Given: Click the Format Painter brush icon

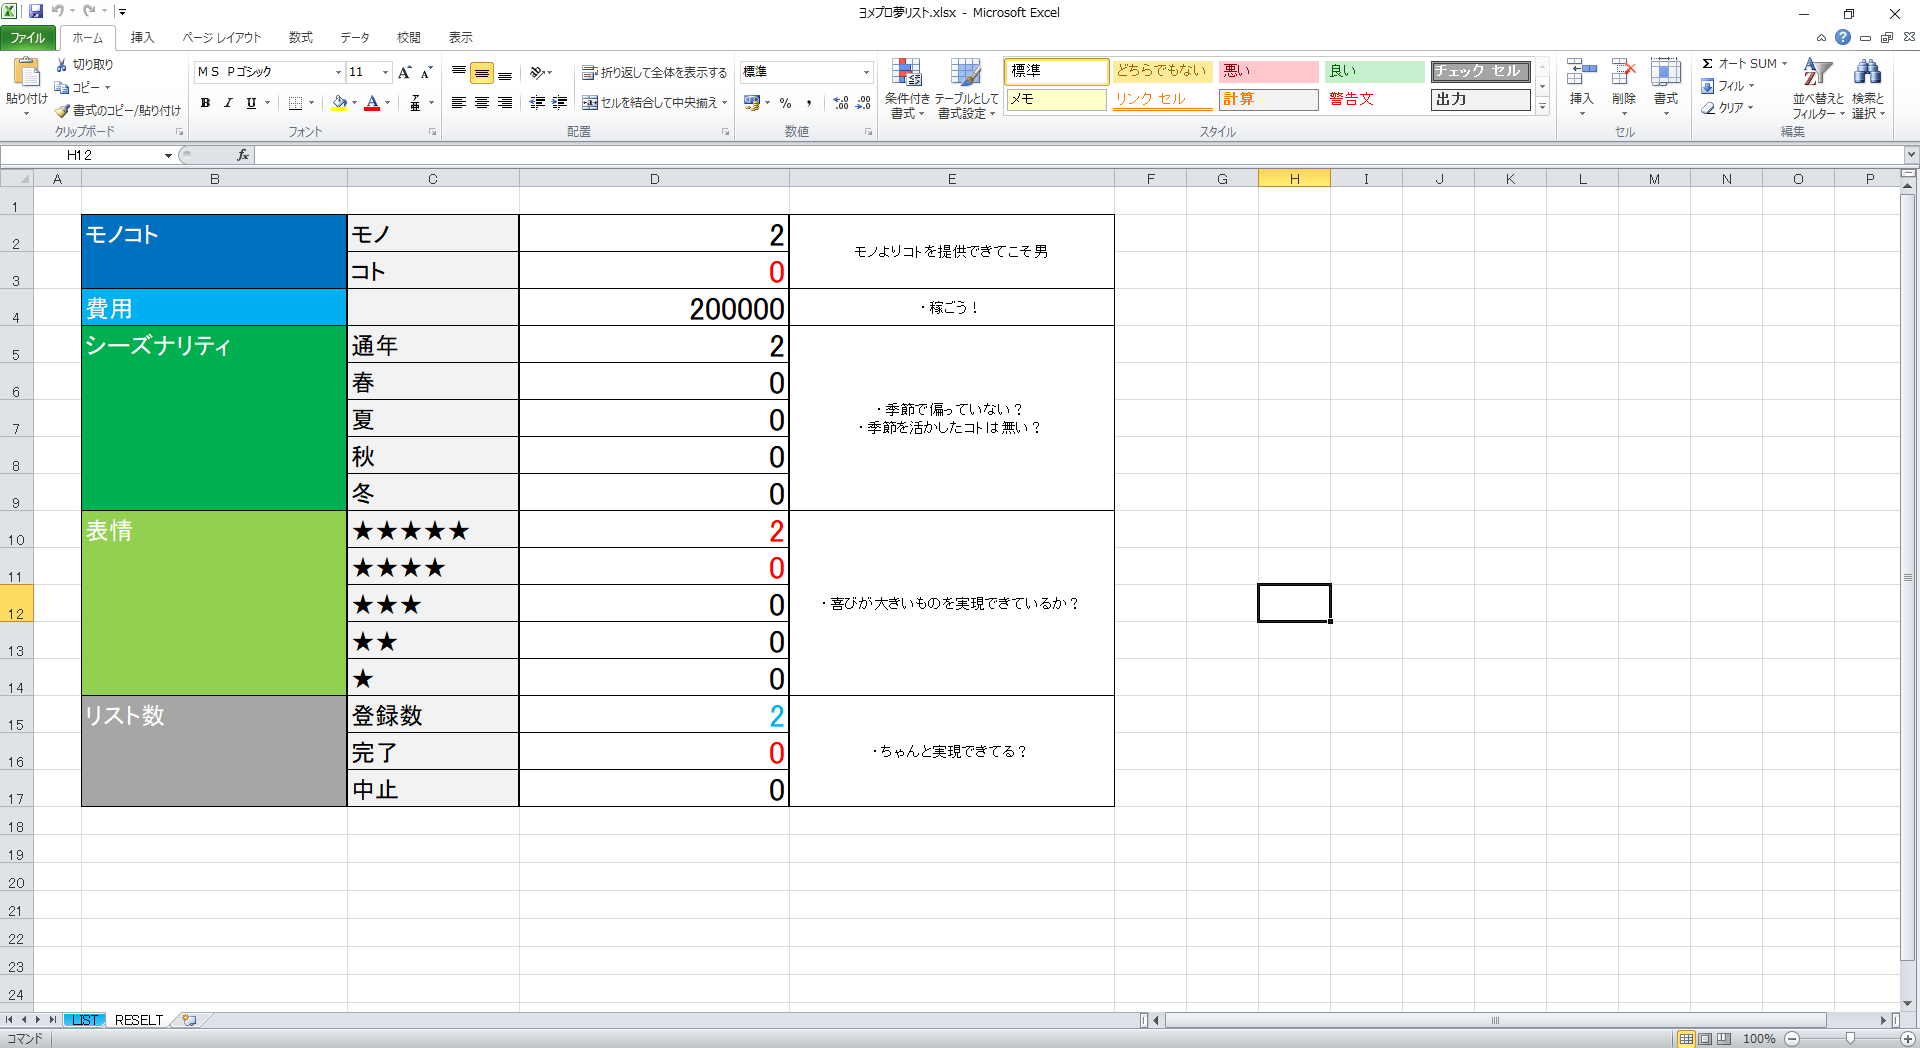Looking at the screenshot, I should 62,110.
